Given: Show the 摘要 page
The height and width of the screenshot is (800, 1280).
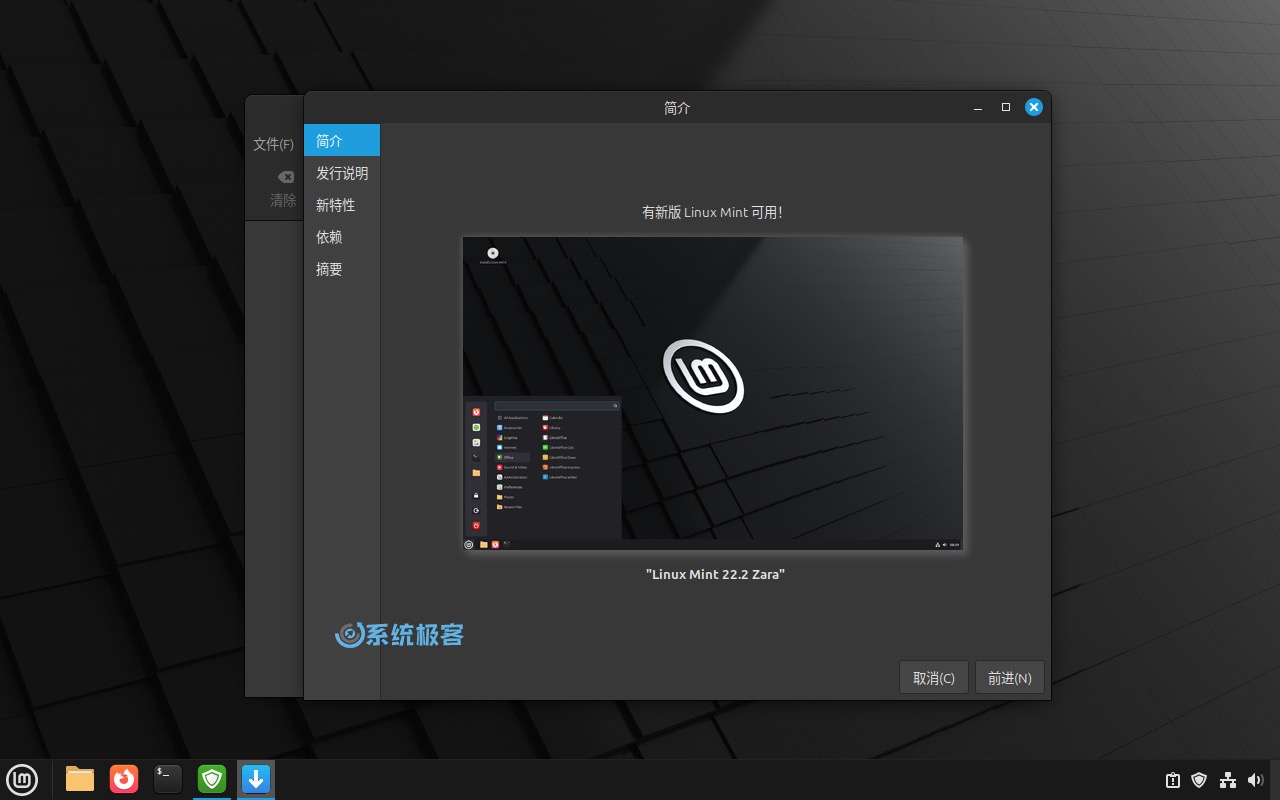Looking at the screenshot, I should point(342,269).
